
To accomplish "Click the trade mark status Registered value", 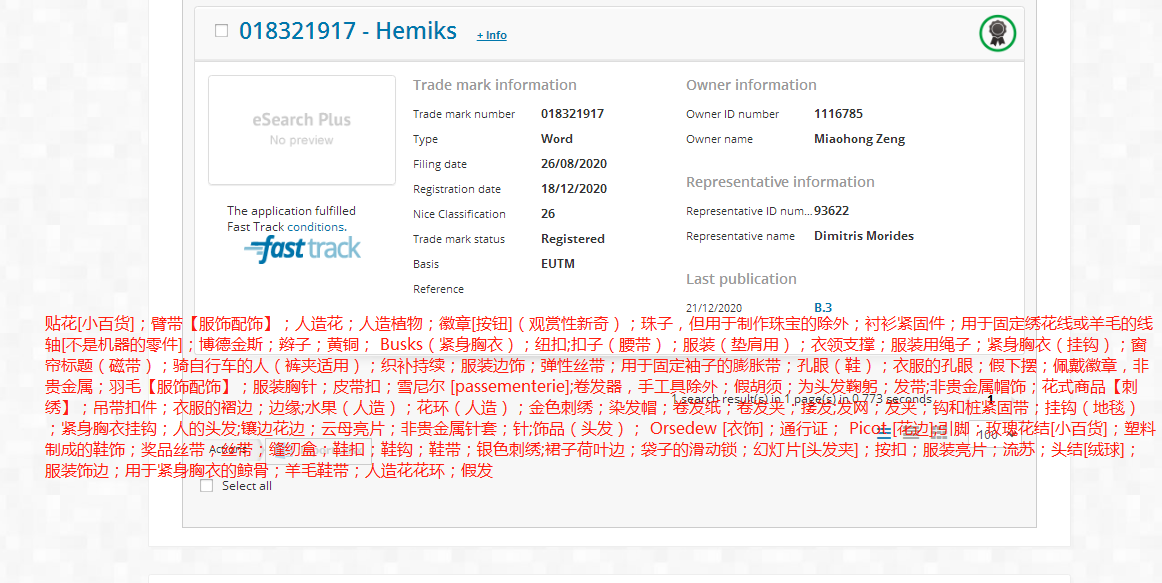I will (572, 239).
